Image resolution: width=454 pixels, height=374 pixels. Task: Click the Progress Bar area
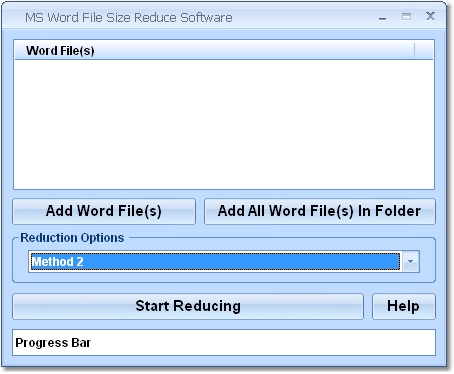click(x=224, y=342)
